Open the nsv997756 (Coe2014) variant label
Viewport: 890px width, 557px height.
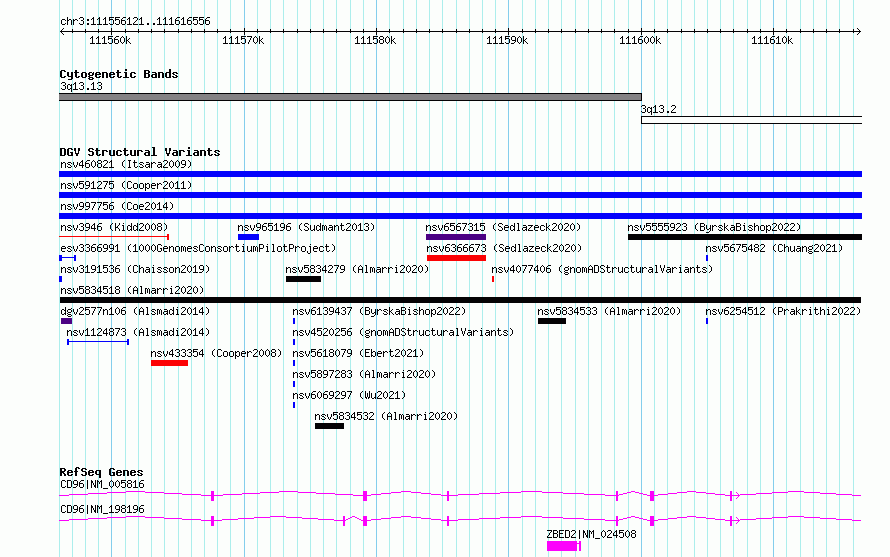pyautogui.click(x=117, y=206)
